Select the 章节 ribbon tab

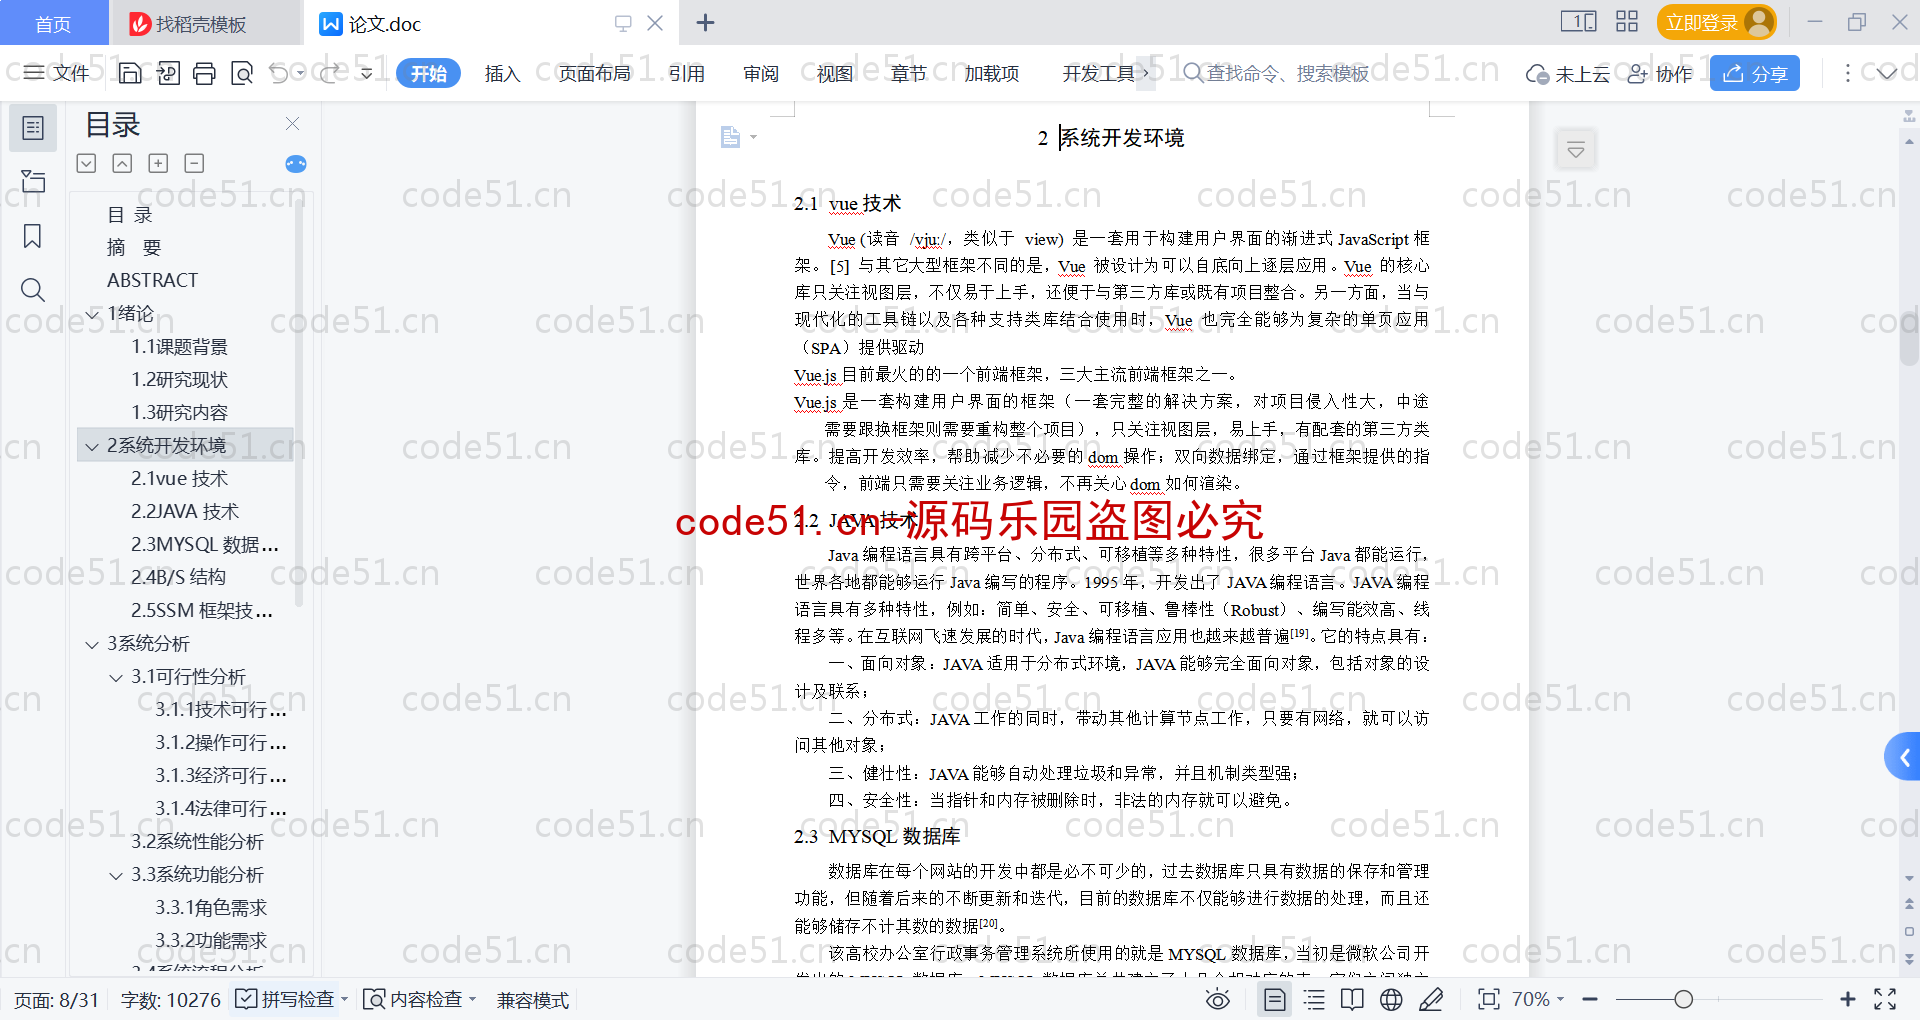coord(908,73)
